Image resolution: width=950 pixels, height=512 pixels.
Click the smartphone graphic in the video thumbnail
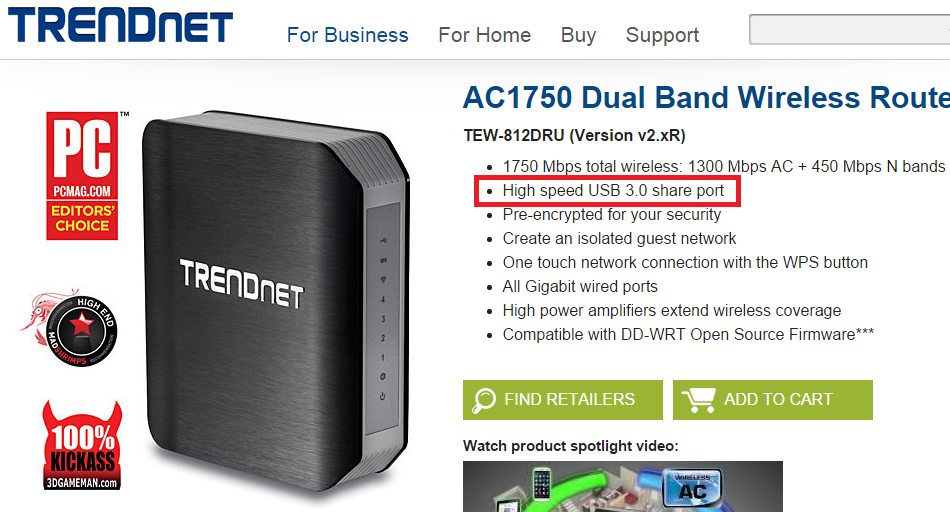click(x=542, y=484)
